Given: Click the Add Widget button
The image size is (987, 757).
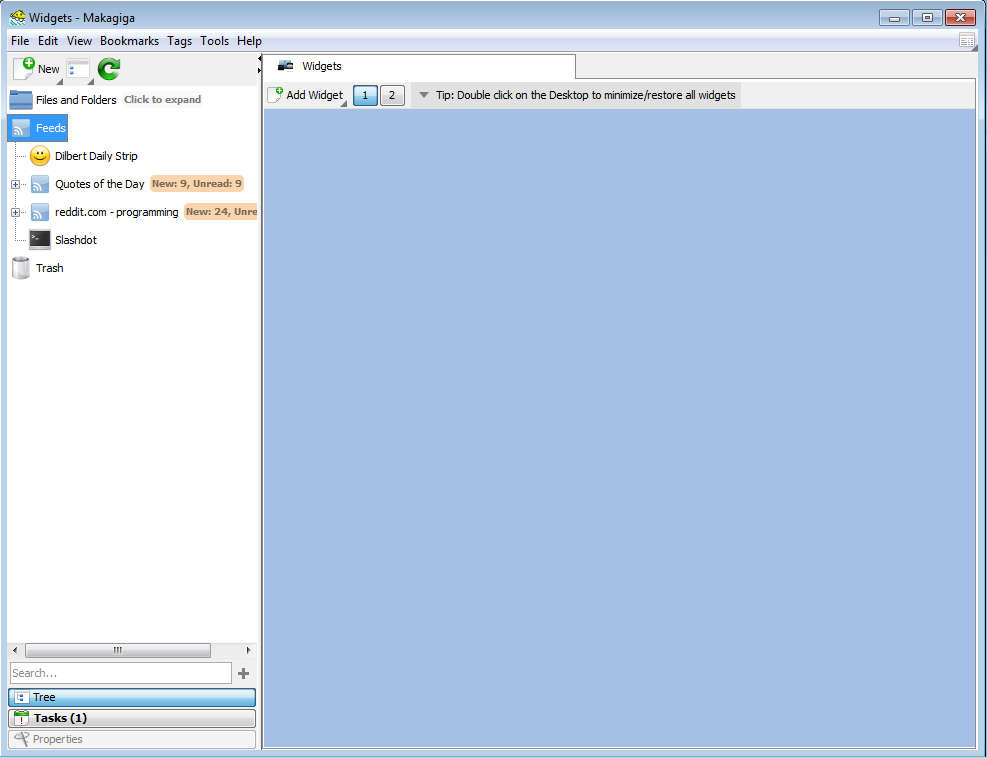Looking at the screenshot, I should pyautogui.click(x=307, y=95).
